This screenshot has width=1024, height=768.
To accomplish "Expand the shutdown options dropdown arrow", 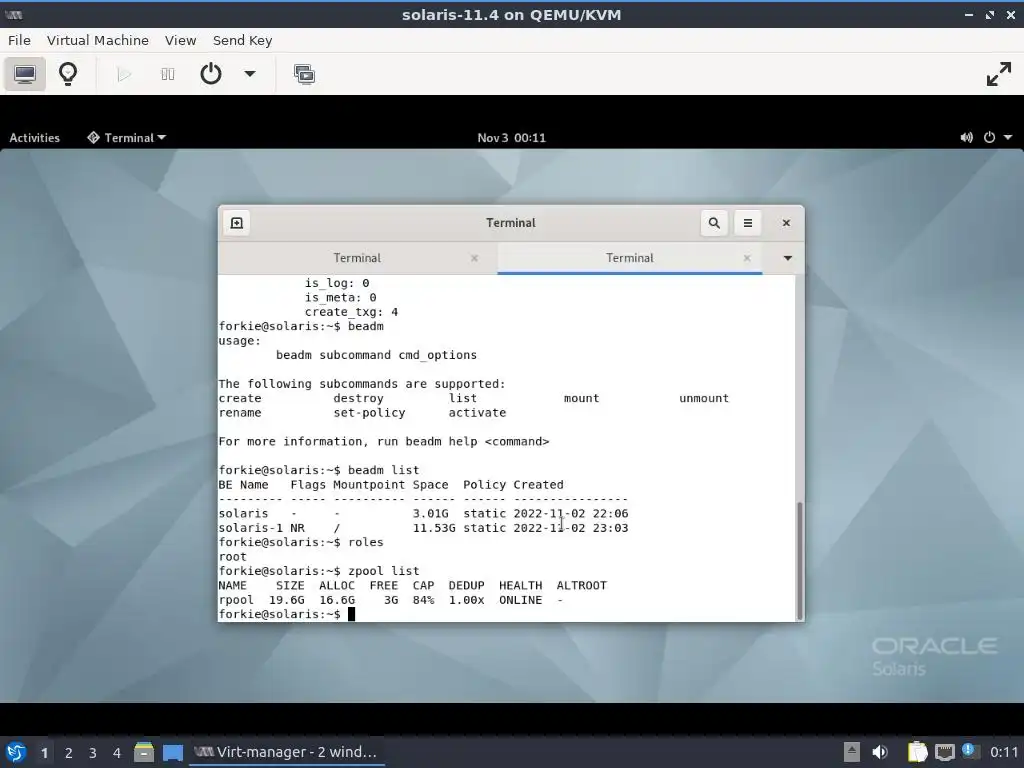I will [x=249, y=74].
